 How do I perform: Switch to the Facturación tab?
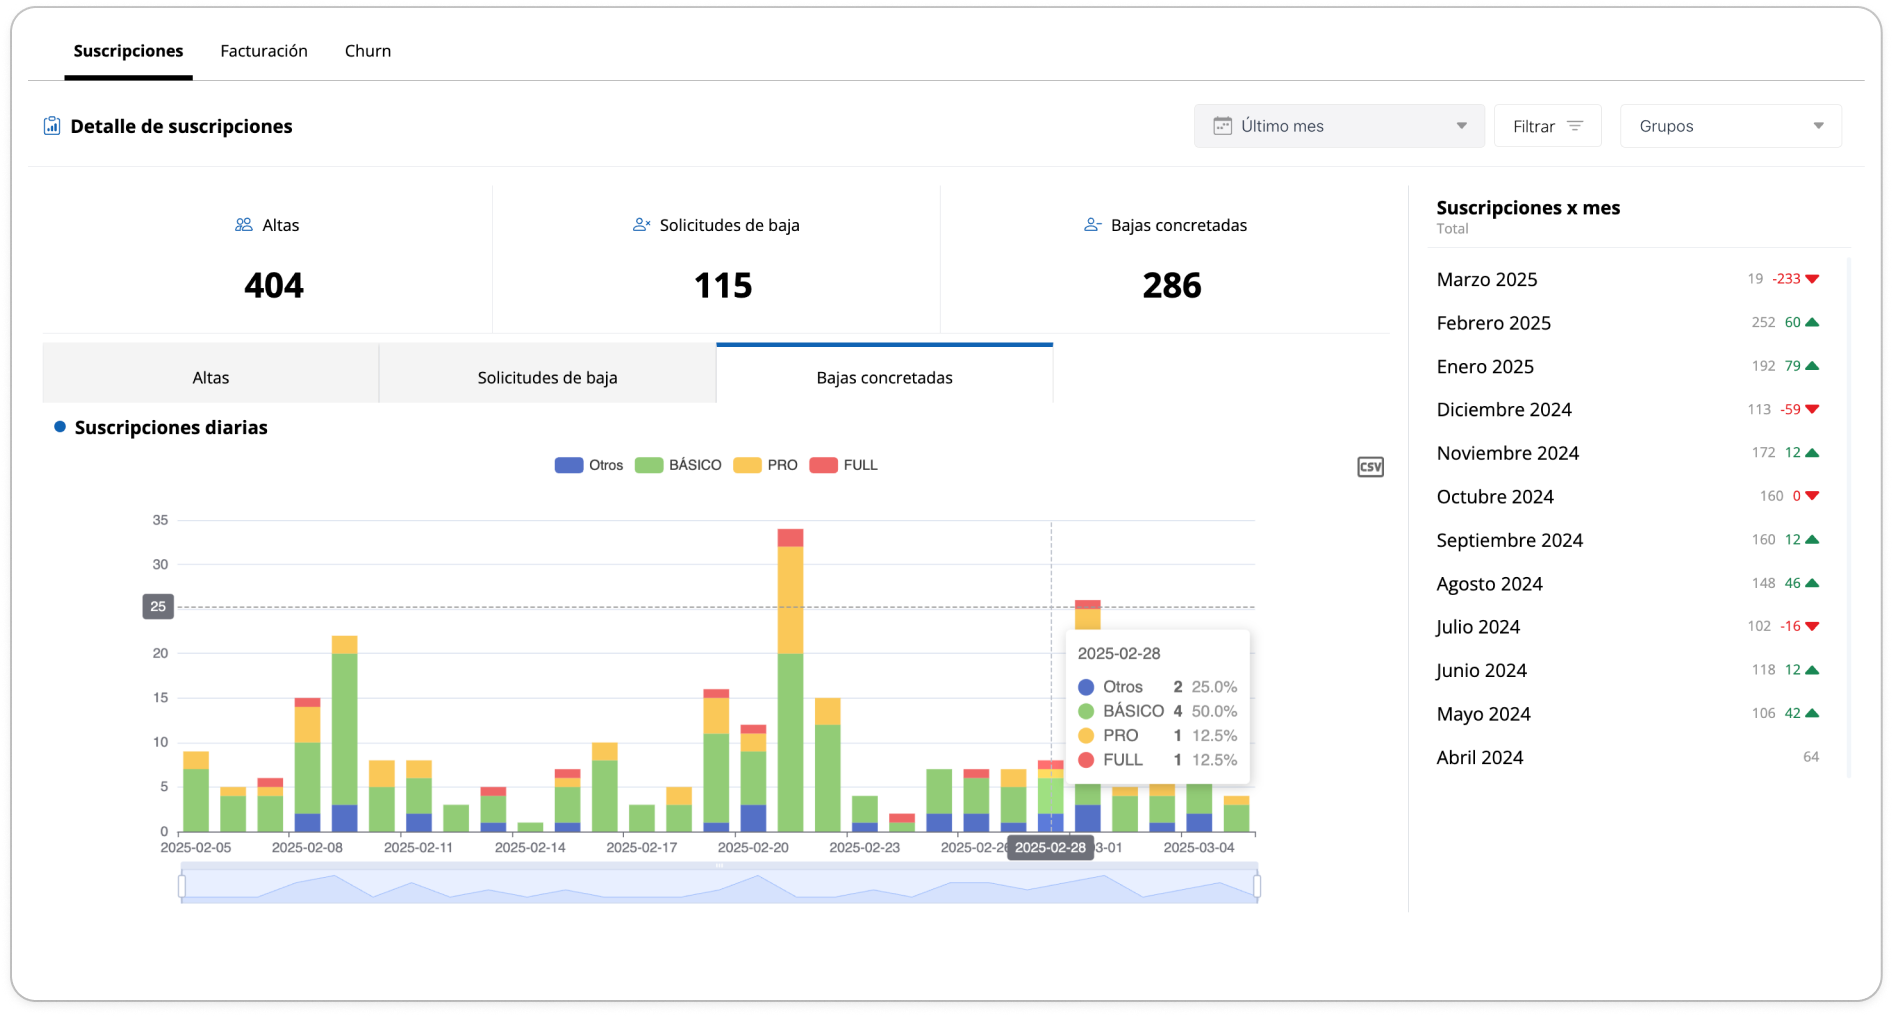click(x=264, y=51)
